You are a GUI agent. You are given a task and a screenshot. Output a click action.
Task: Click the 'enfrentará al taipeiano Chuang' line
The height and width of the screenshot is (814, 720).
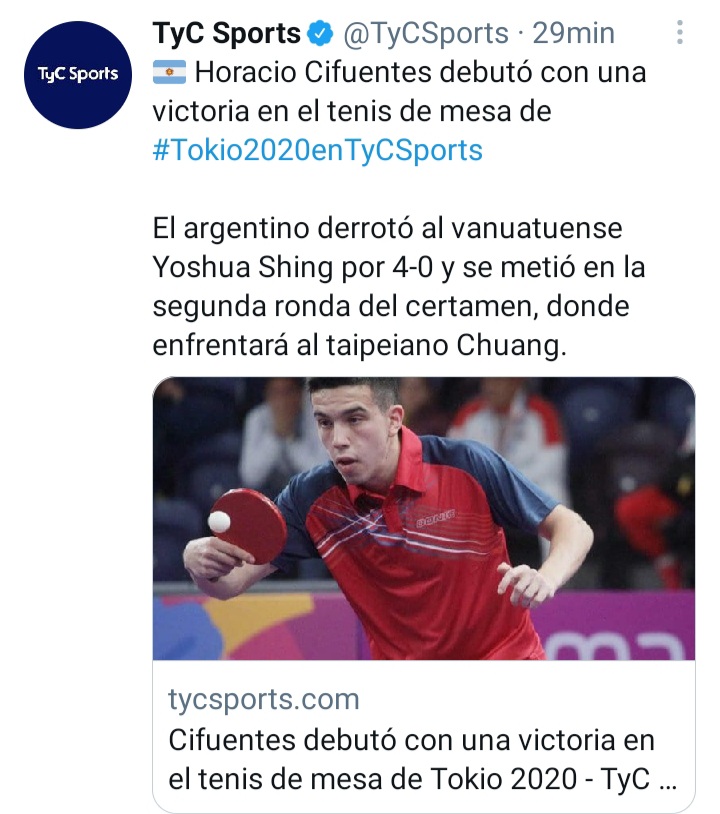click(x=359, y=345)
